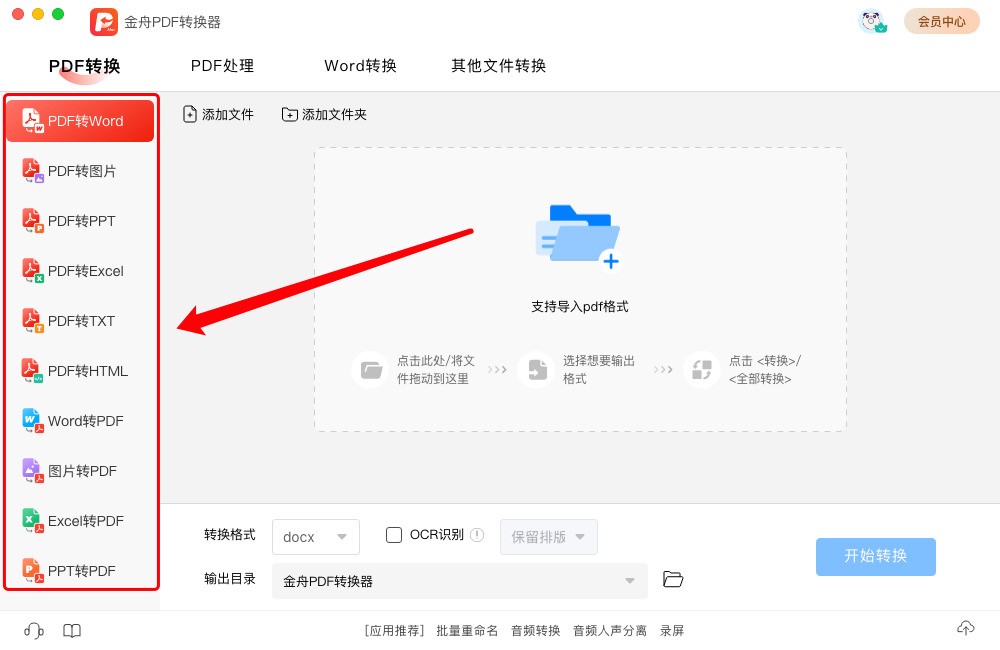Switch to the 其他文件转换 tab
Screen dimensions: 1000x650
pos(497,66)
